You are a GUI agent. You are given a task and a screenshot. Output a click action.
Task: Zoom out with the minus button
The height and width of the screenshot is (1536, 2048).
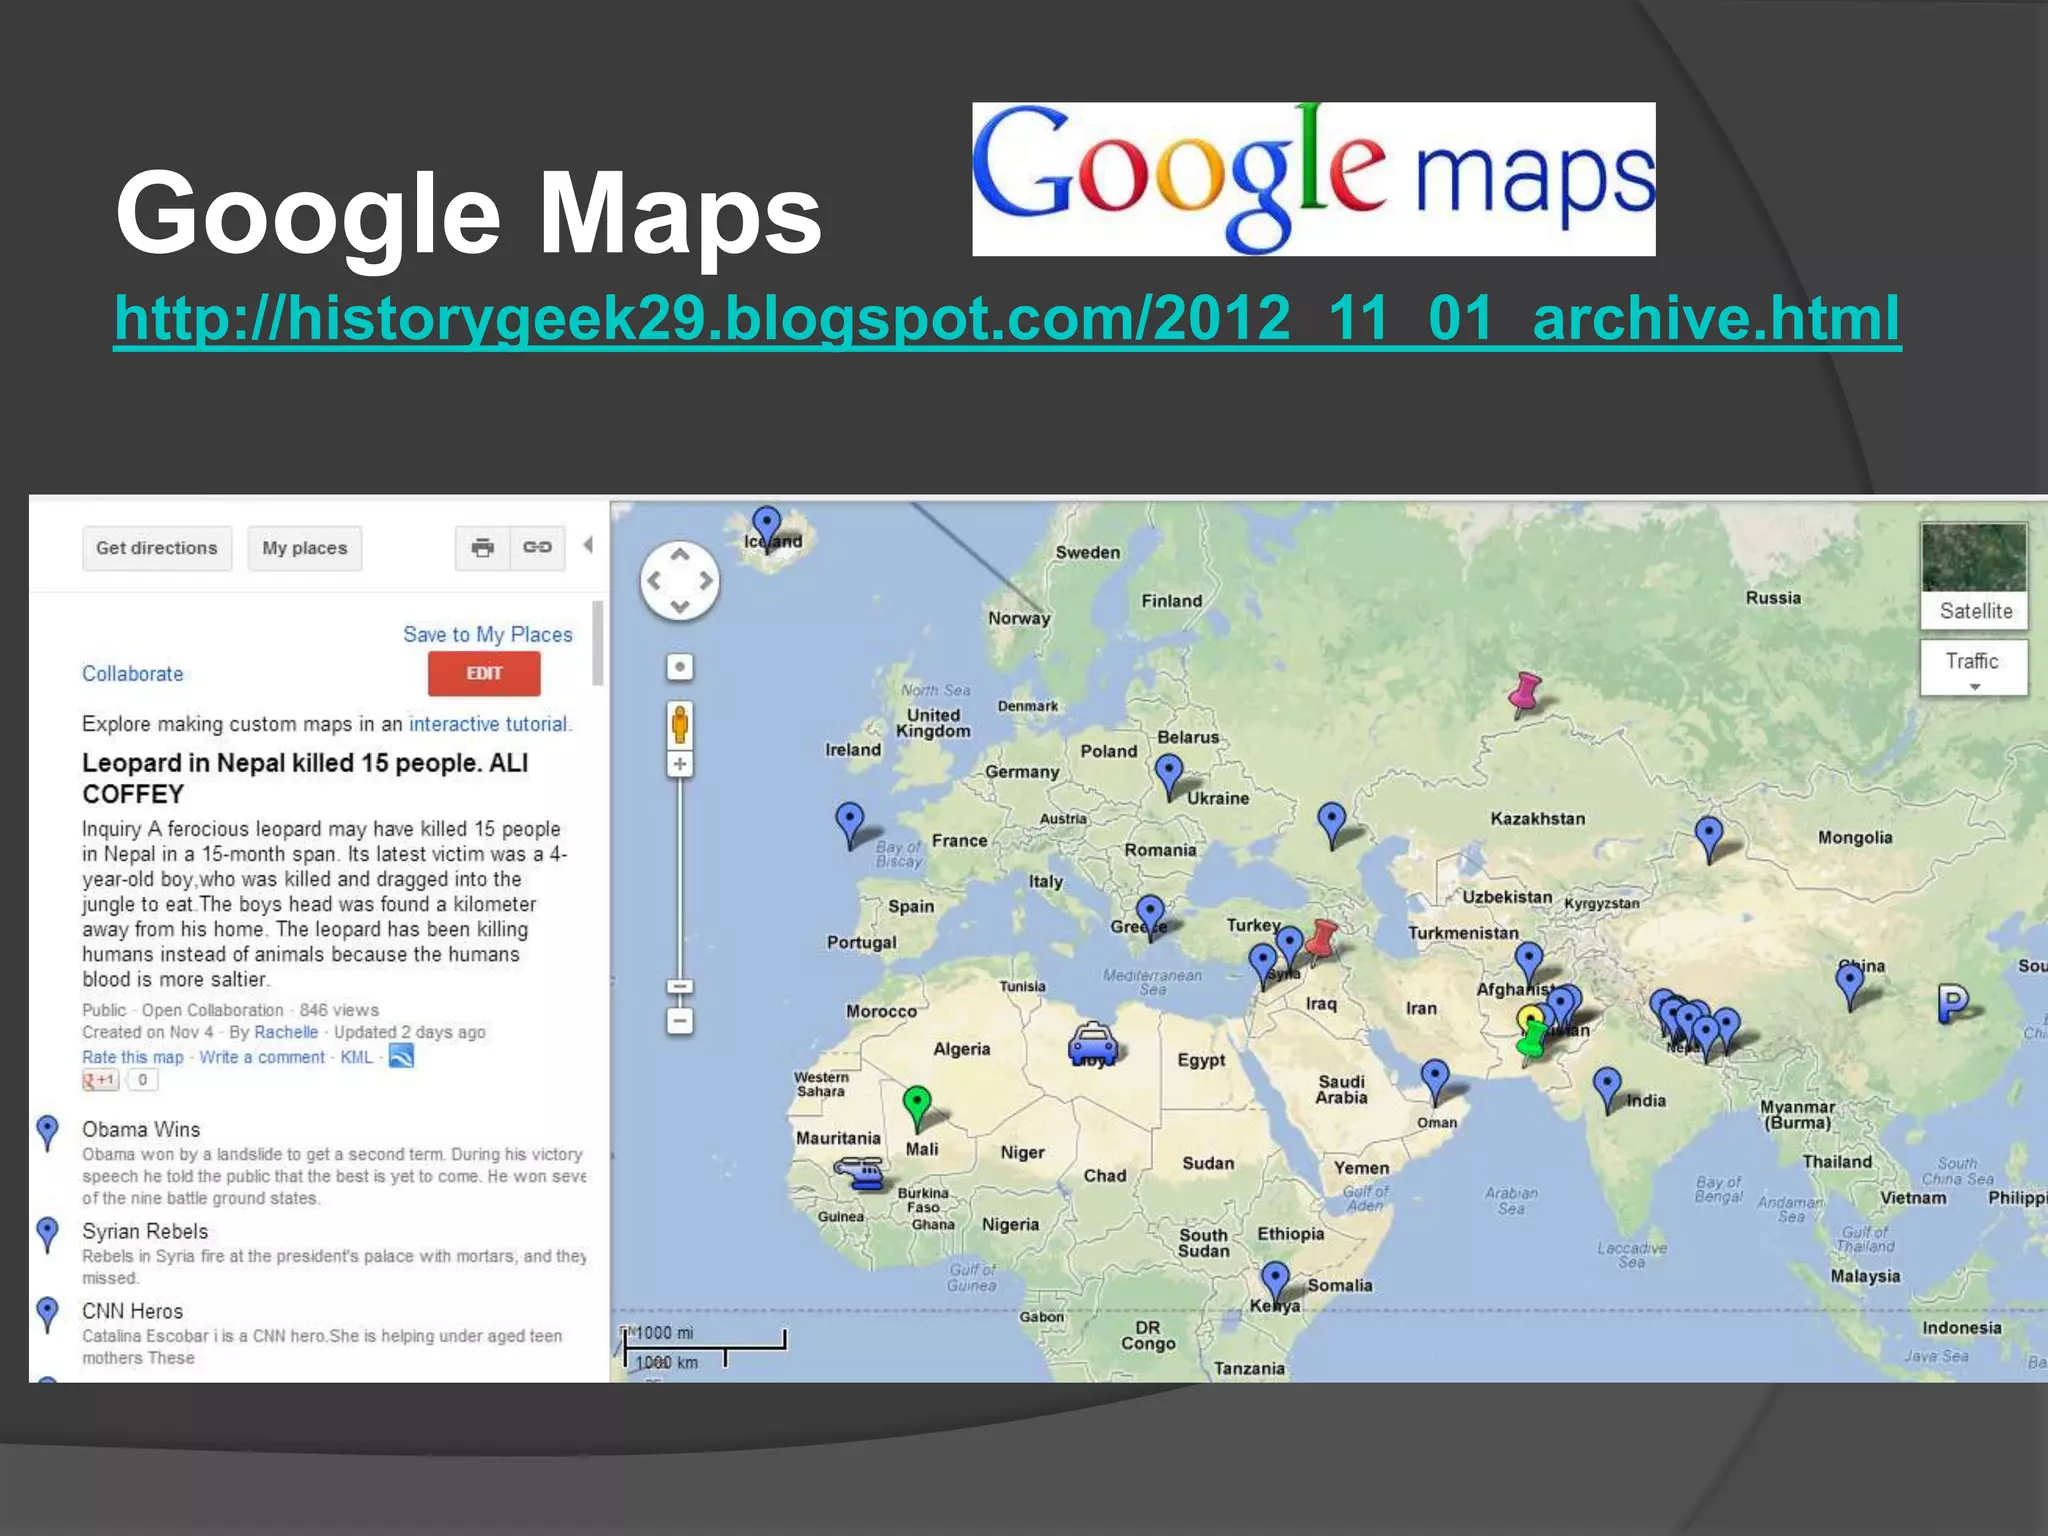pyautogui.click(x=680, y=1021)
